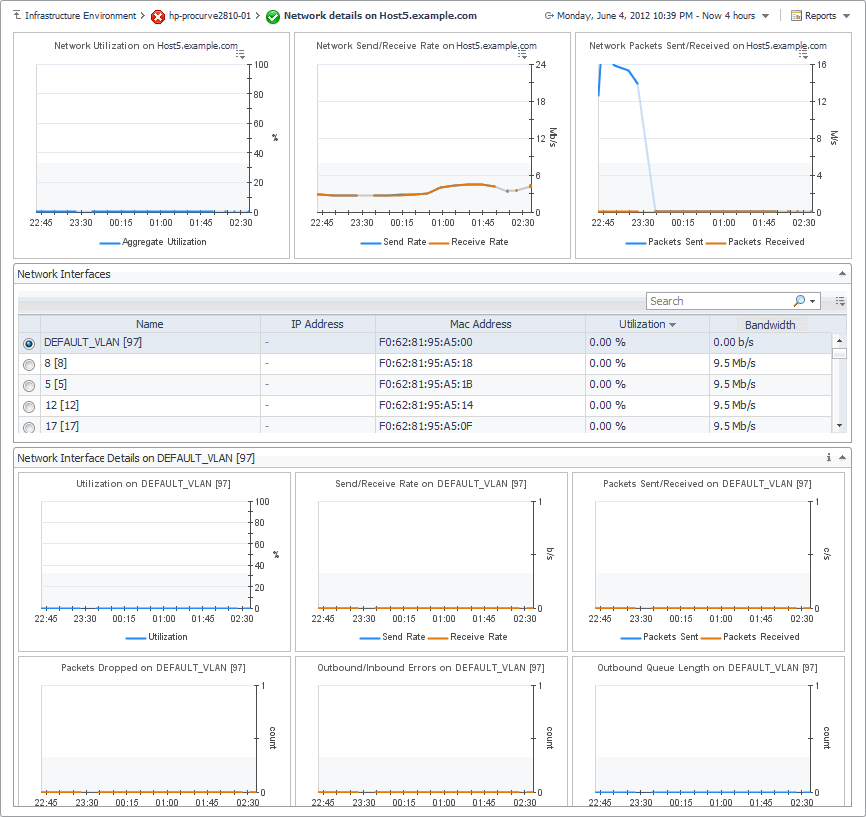Select the 8 [8] interface radio button
The image size is (866, 817).
[29, 365]
